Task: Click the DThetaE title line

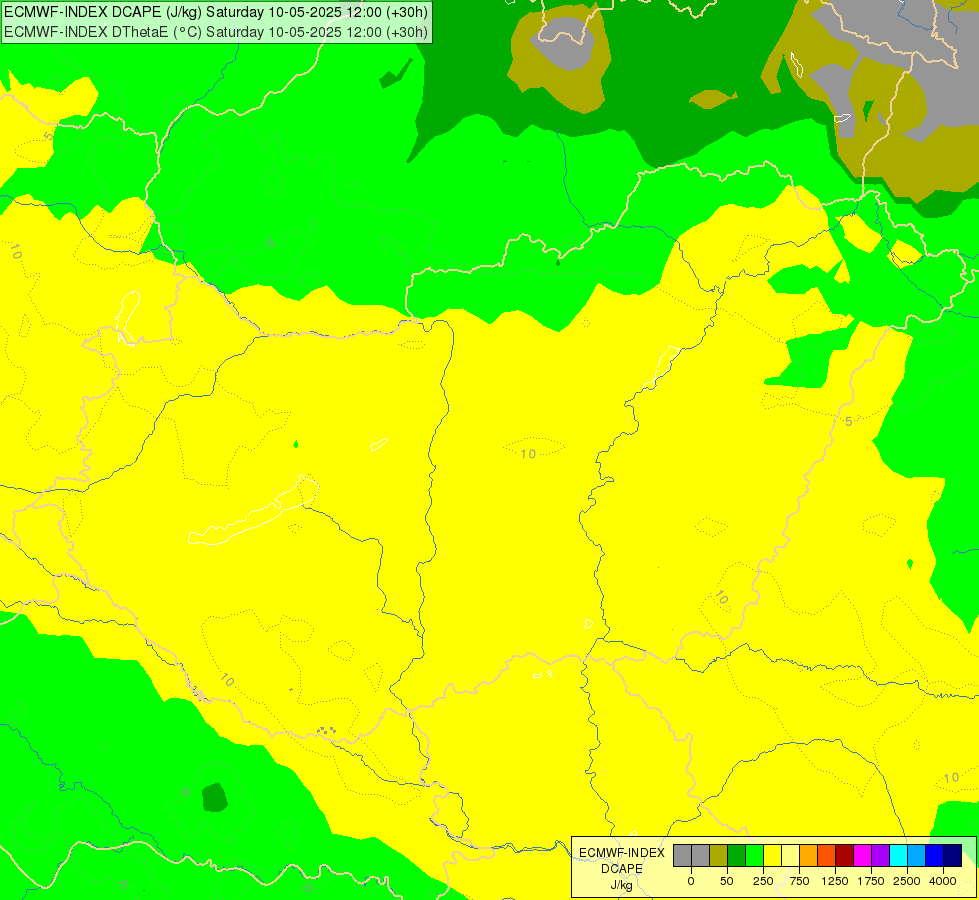Action: point(216,32)
